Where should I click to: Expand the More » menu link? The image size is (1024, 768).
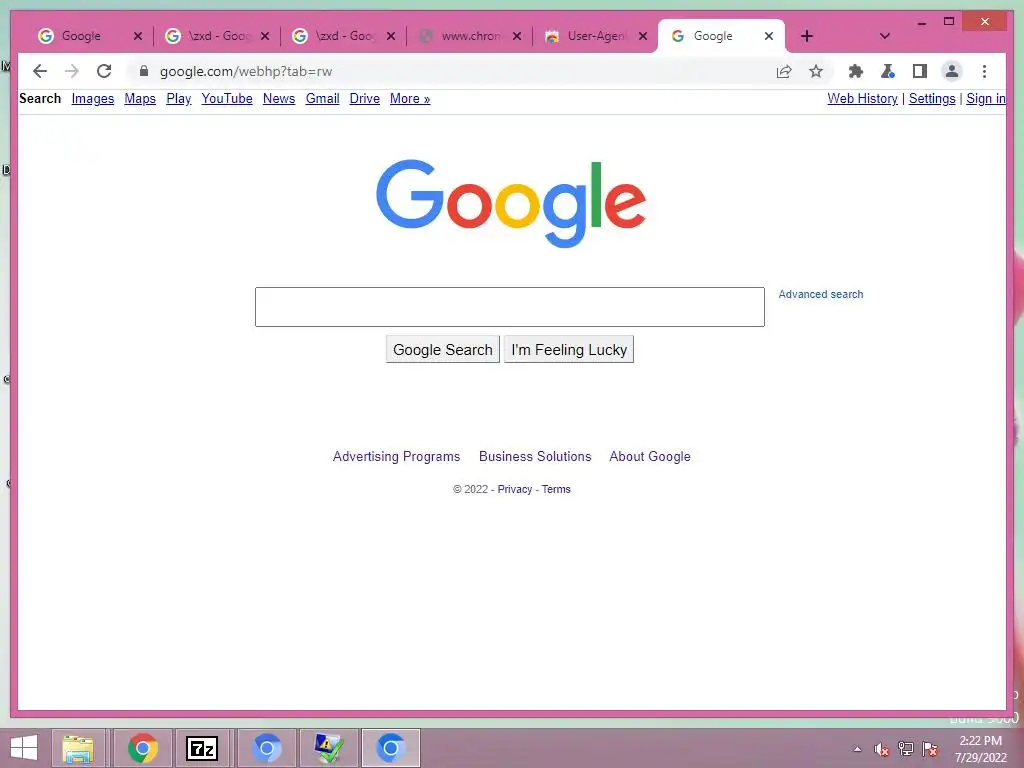tap(410, 99)
